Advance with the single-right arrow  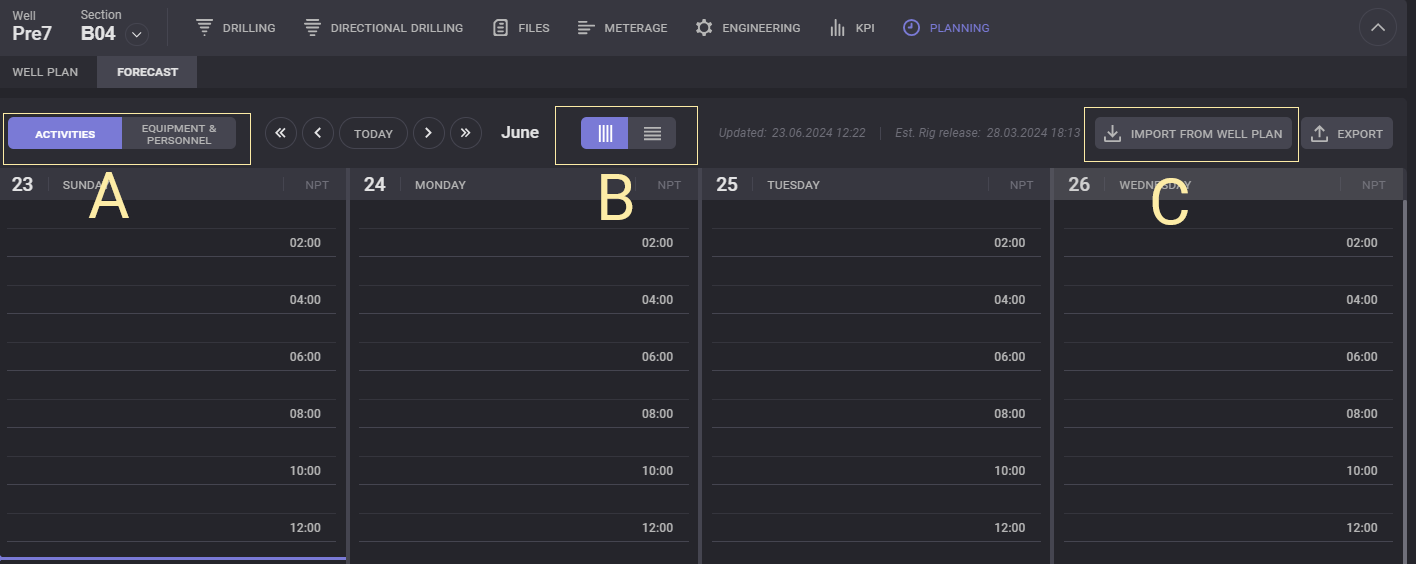tap(428, 133)
